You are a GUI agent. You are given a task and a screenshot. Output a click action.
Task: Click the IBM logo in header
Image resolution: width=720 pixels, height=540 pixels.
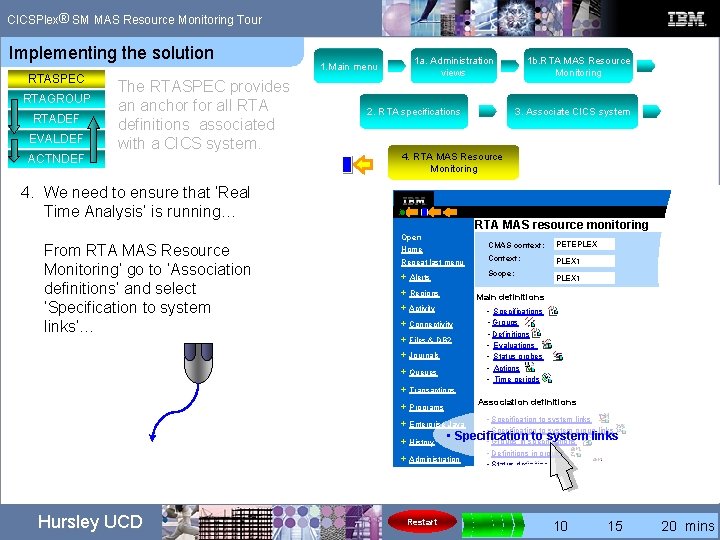(x=686, y=19)
